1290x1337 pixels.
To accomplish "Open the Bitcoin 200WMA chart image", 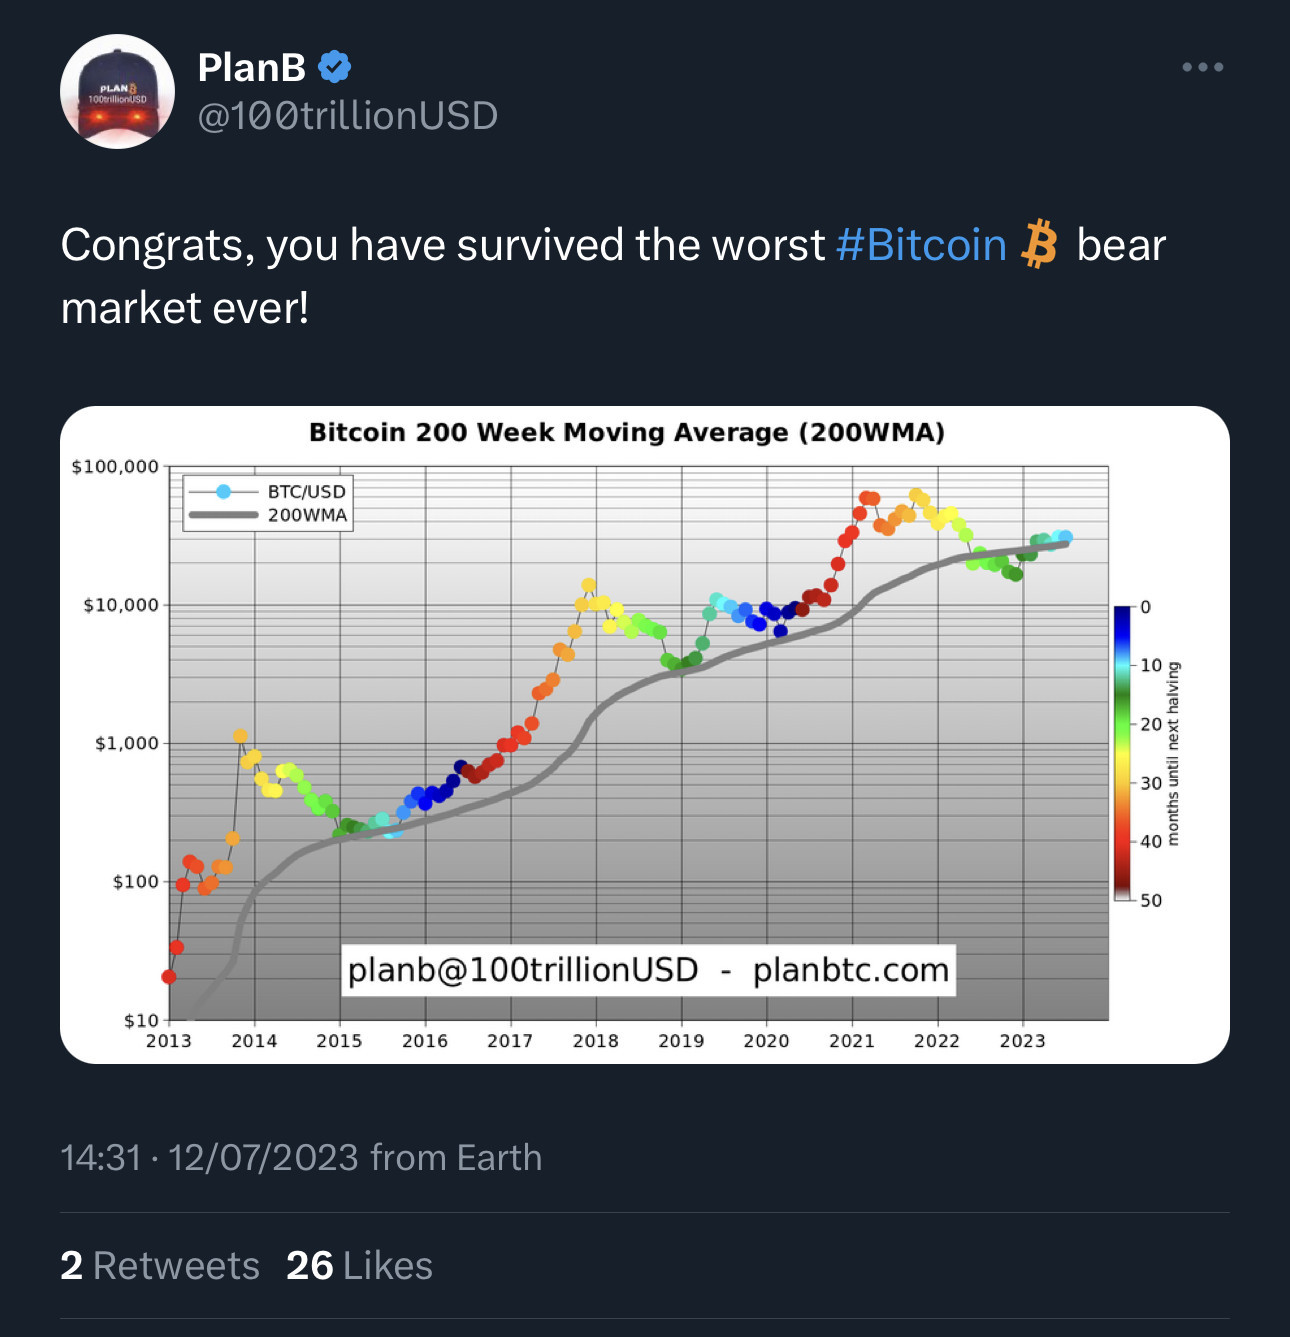I will point(645,735).
